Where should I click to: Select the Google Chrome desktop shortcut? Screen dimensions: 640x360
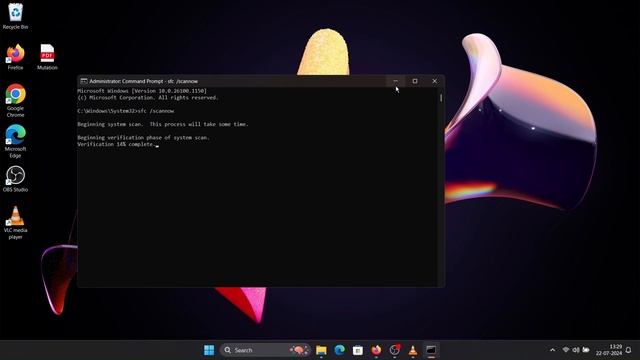tap(15, 101)
